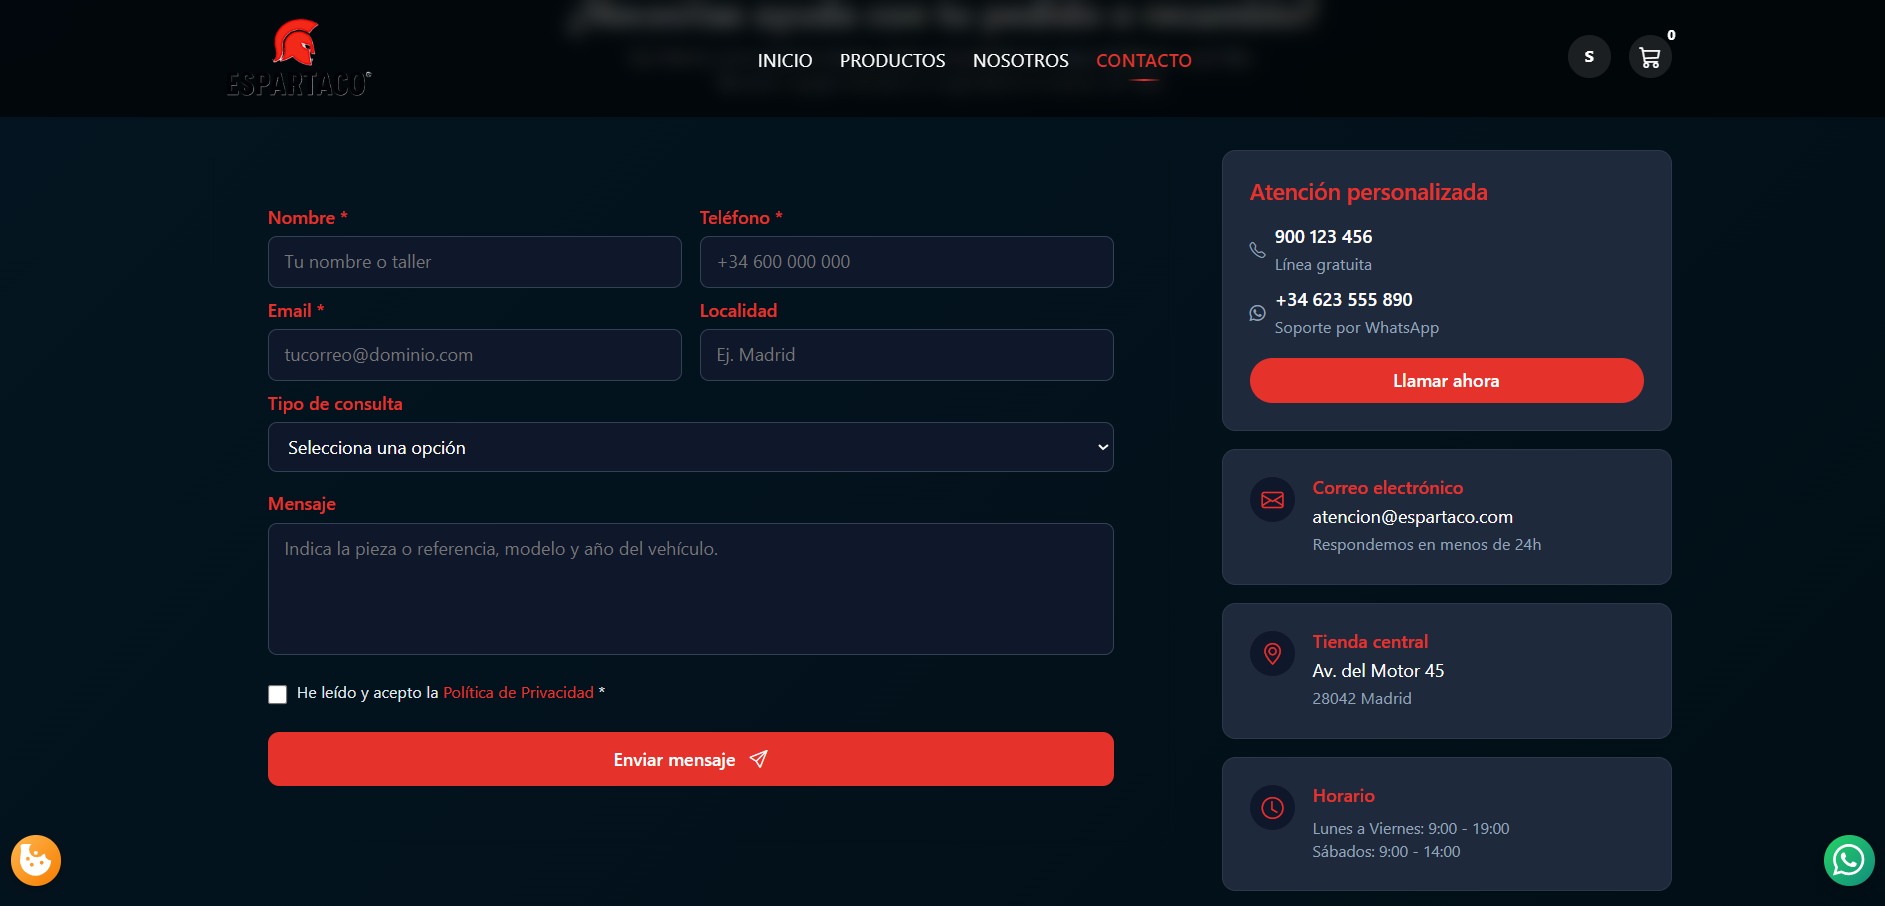This screenshot has width=1885, height=906.
Task: Click into the Mensaje text area
Action: click(691, 589)
